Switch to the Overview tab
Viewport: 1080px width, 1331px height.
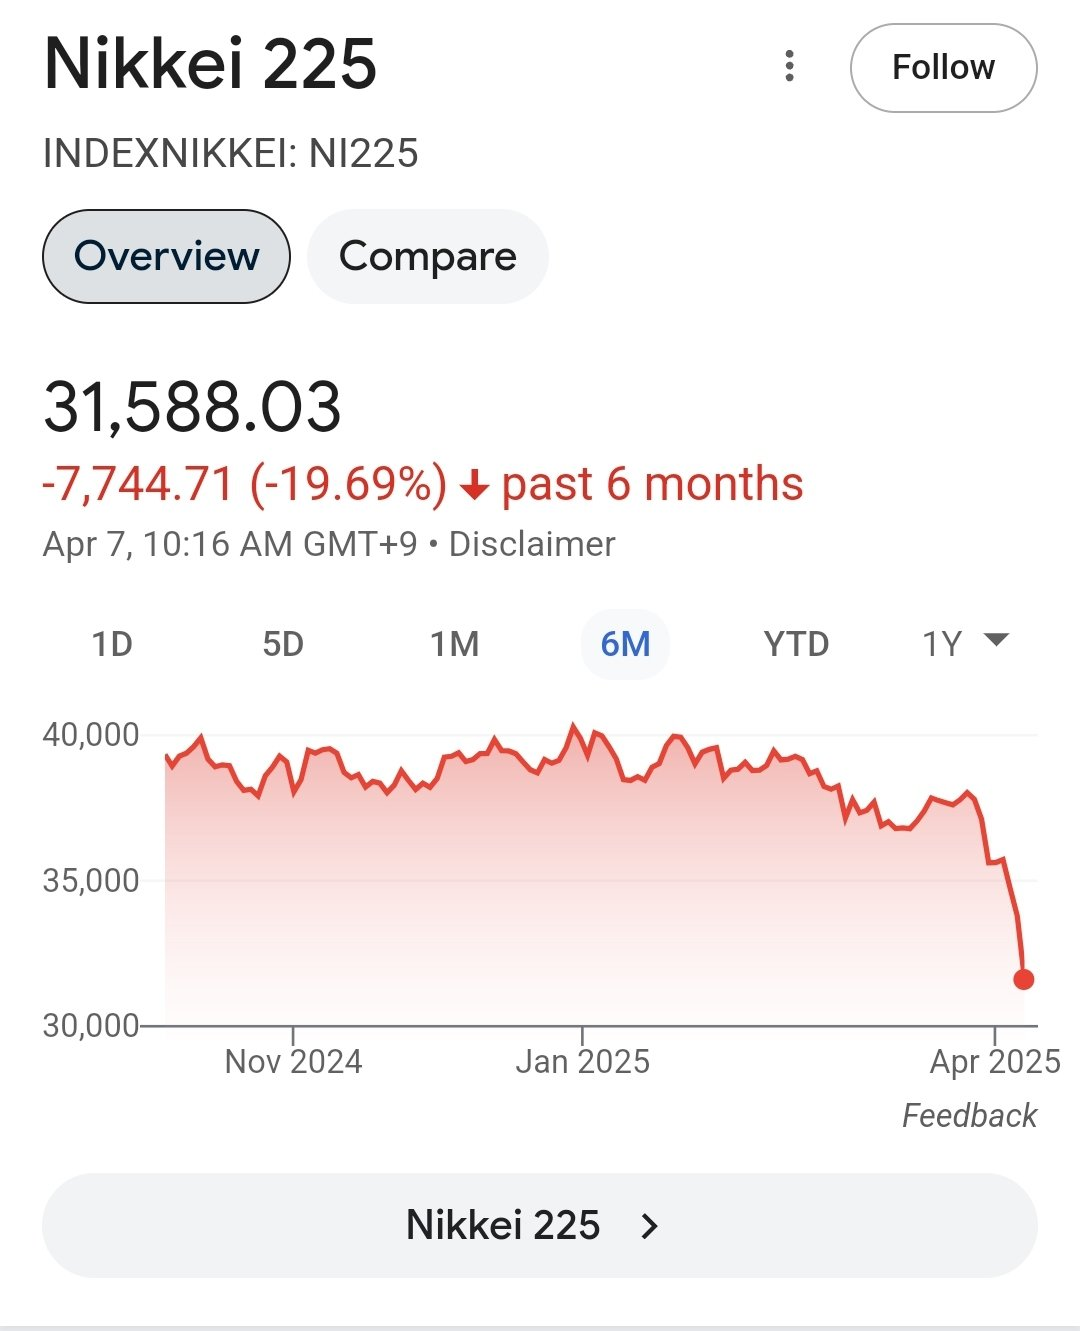[x=166, y=256]
